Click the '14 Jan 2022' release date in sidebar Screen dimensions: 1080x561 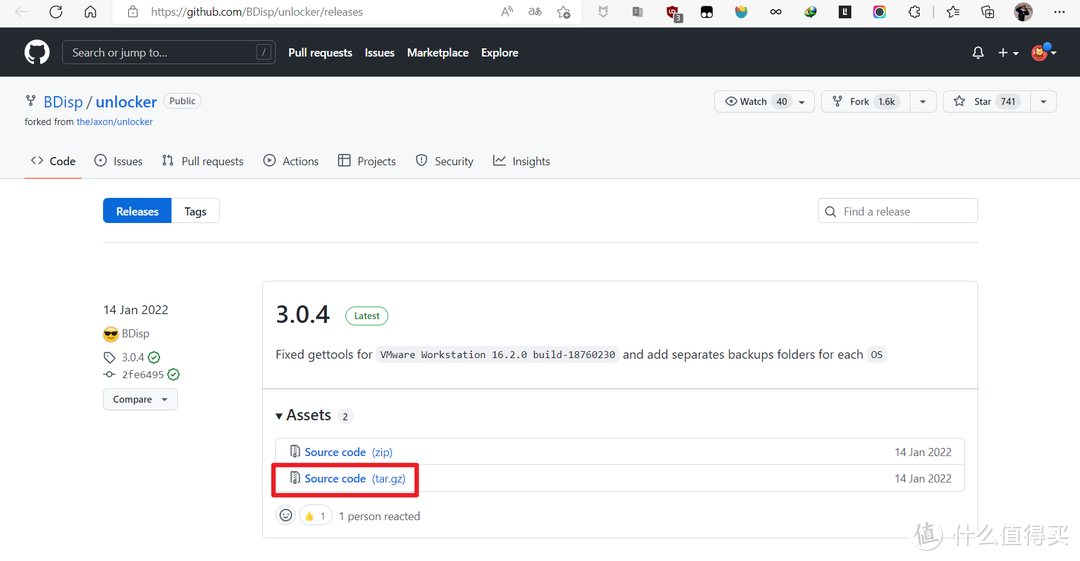click(136, 309)
